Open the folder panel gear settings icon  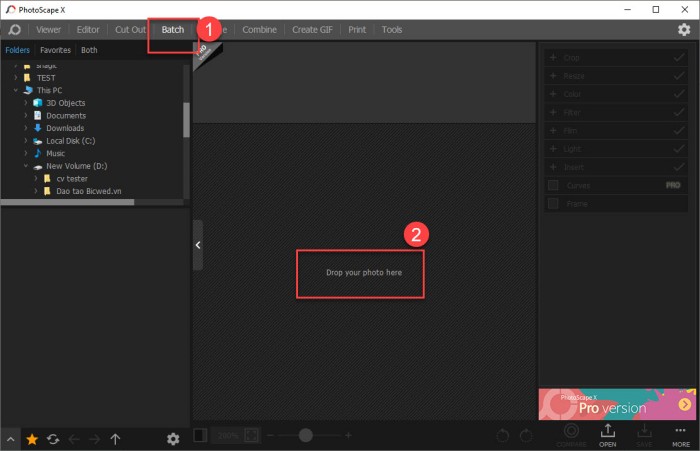(x=173, y=439)
